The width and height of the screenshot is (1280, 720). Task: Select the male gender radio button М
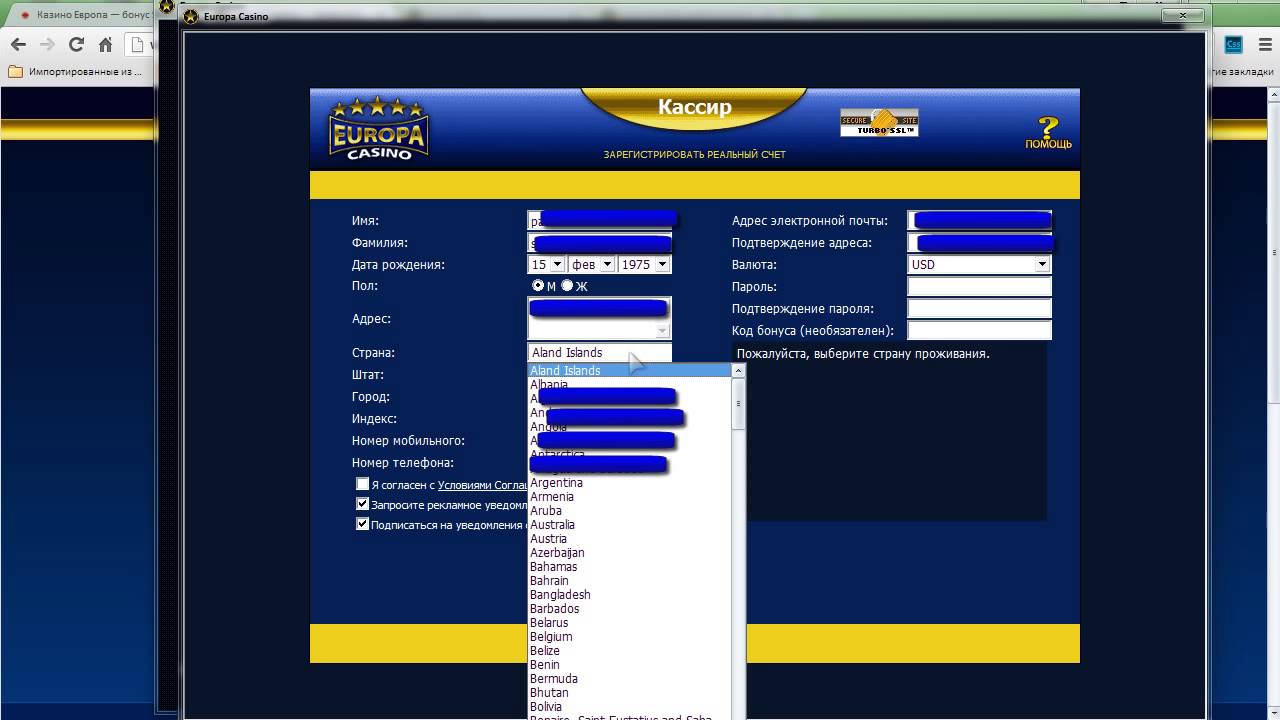click(x=538, y=286)
